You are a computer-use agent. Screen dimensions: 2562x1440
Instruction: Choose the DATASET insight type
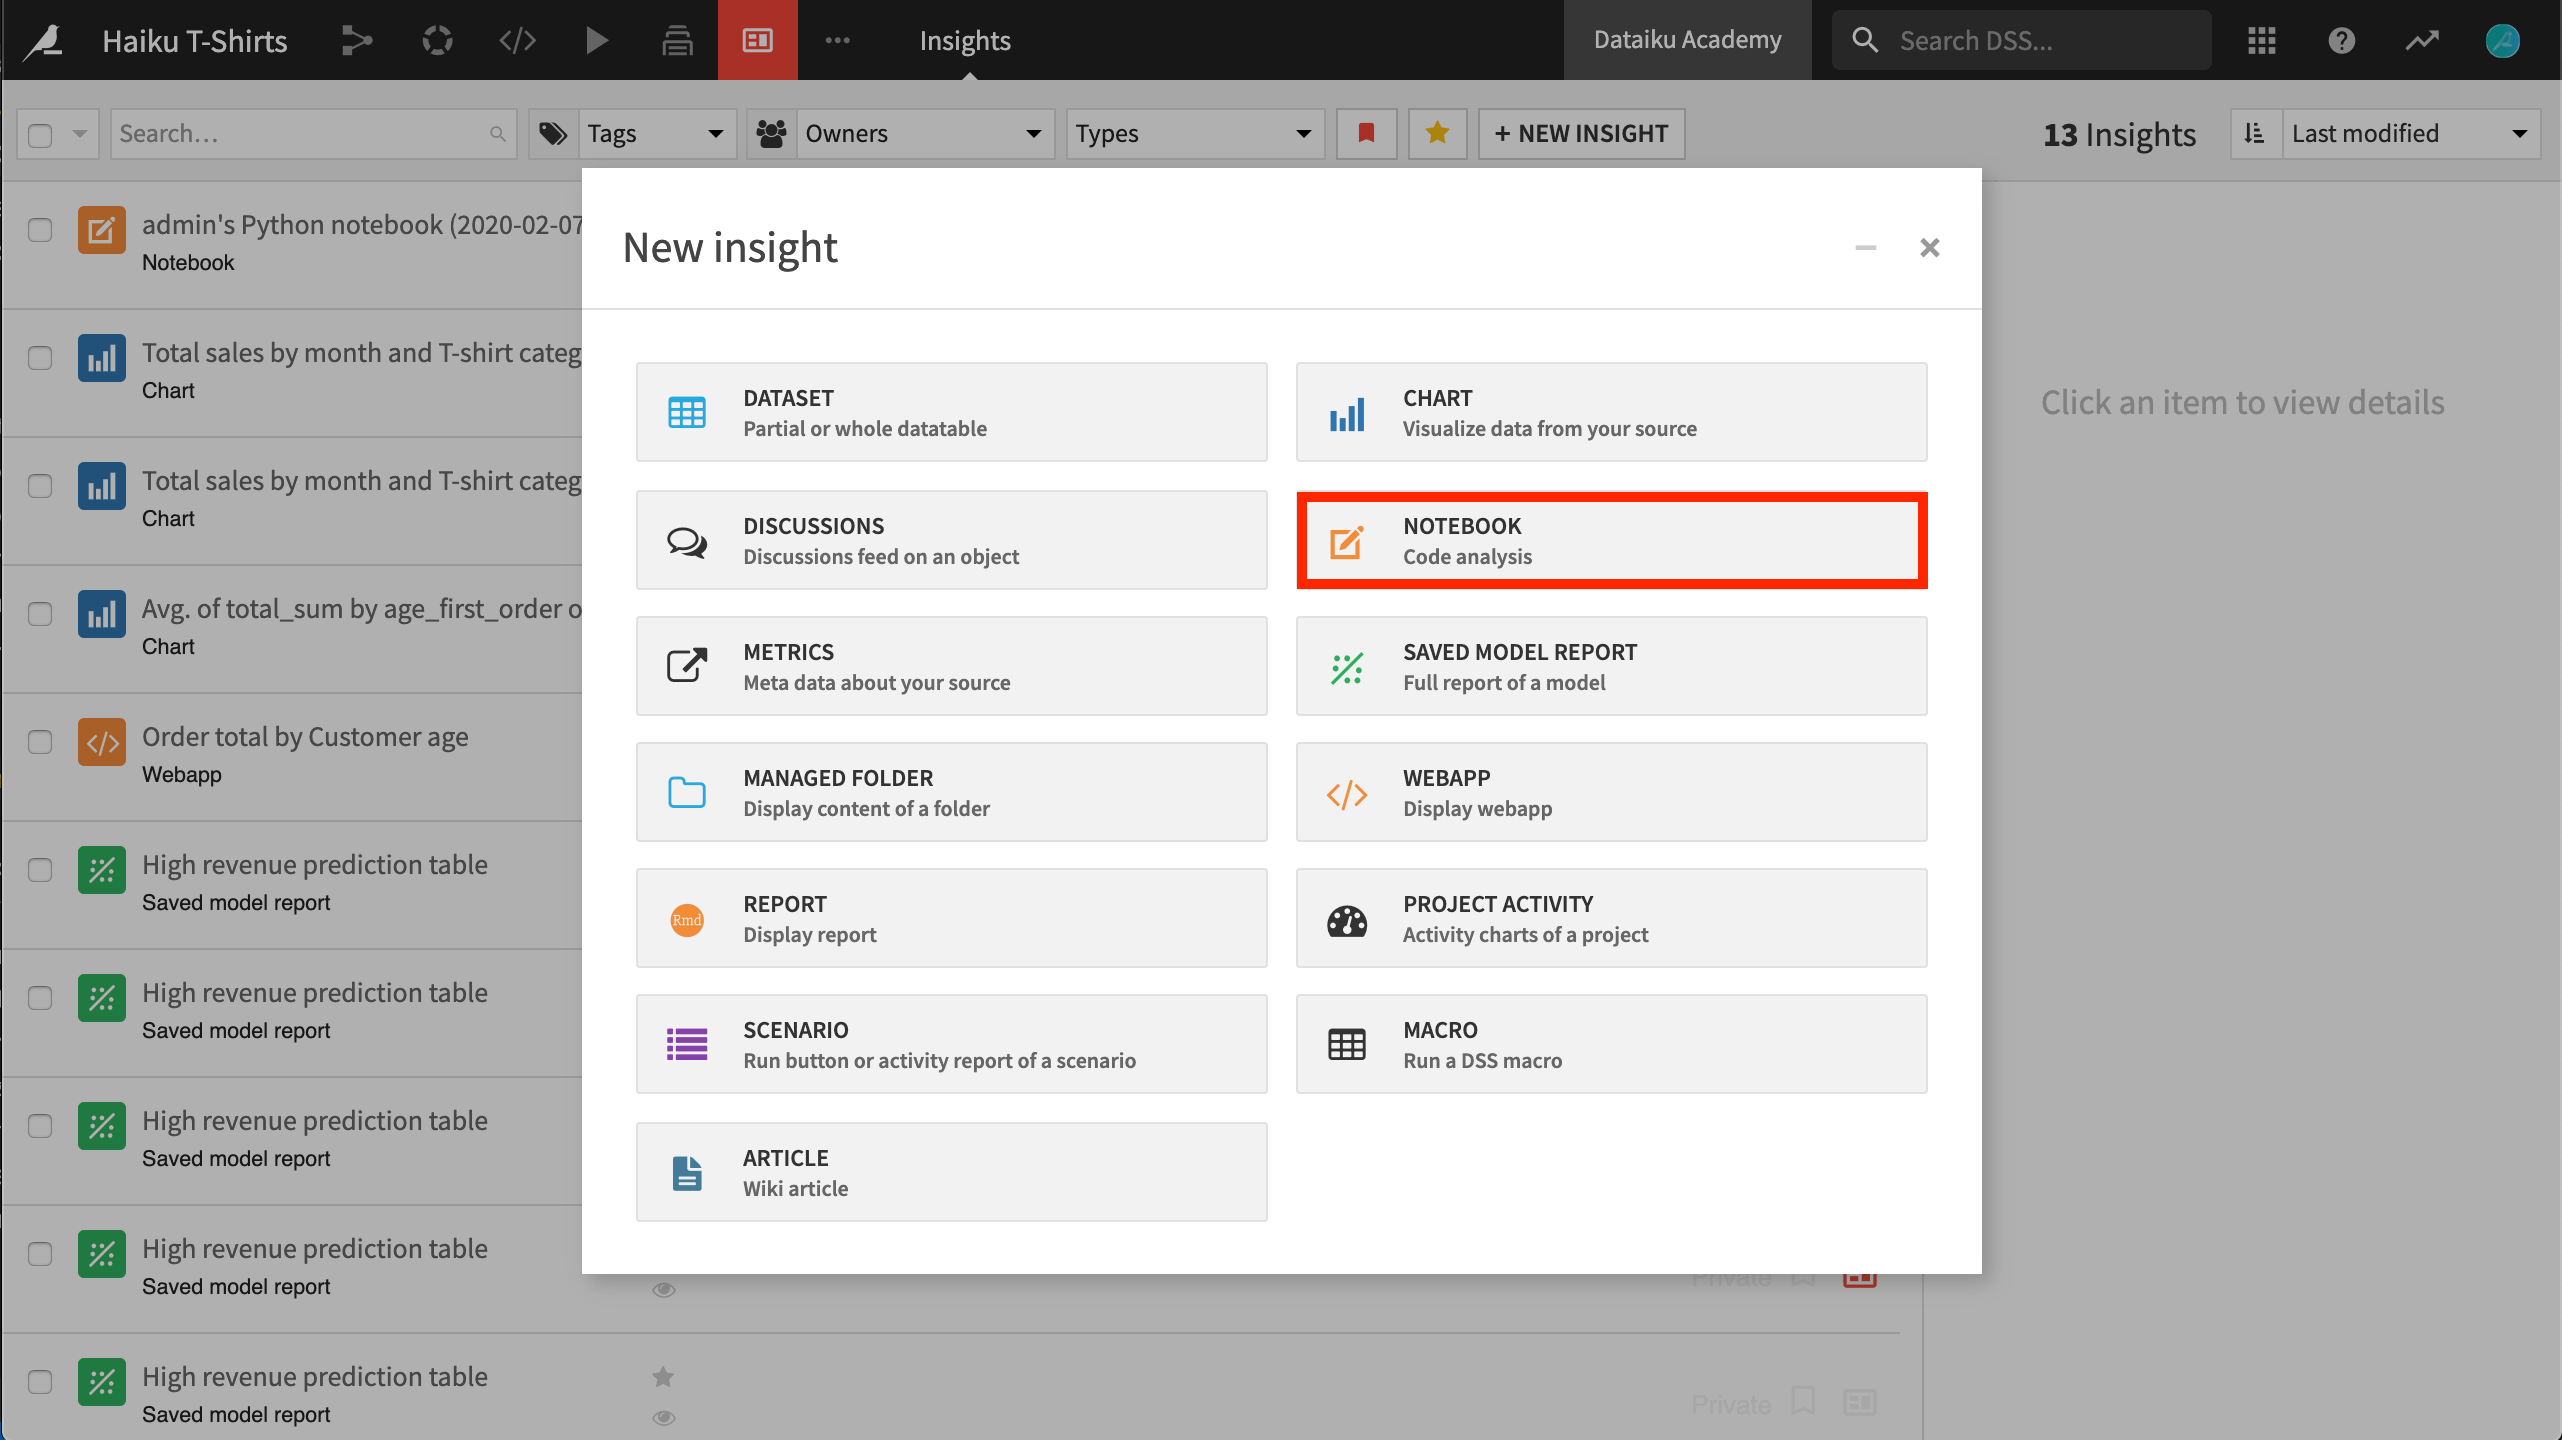(x=951, y=412)
